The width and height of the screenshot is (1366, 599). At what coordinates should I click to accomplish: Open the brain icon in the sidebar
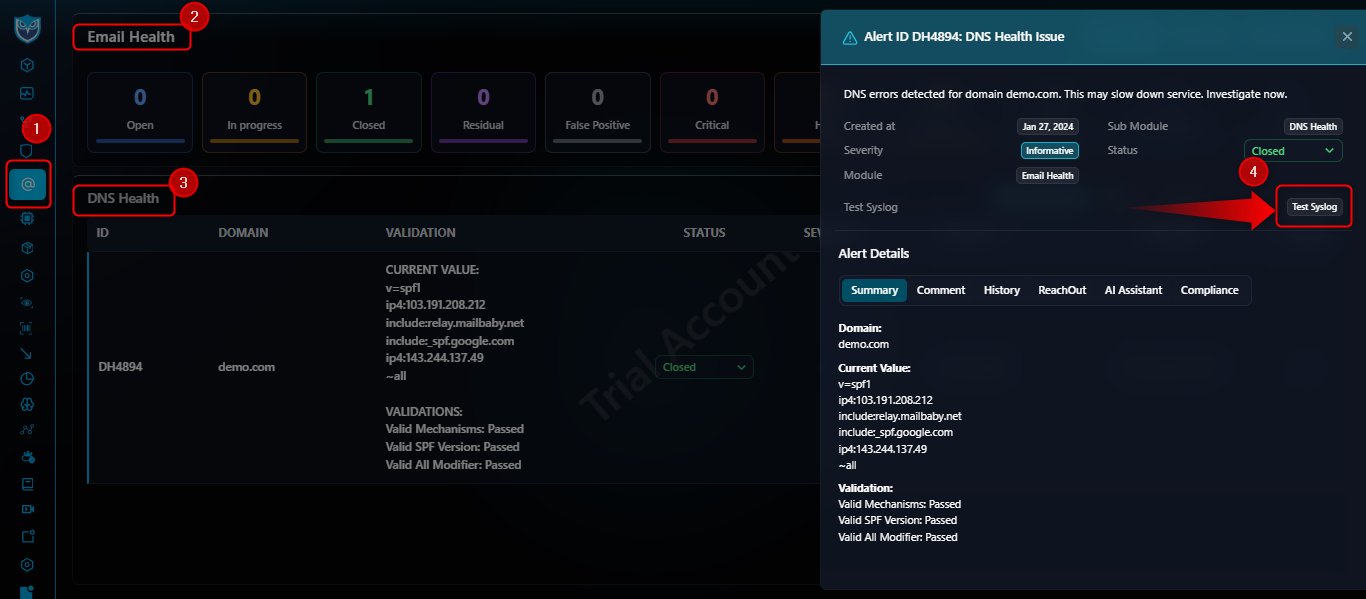tap(28, 405)
